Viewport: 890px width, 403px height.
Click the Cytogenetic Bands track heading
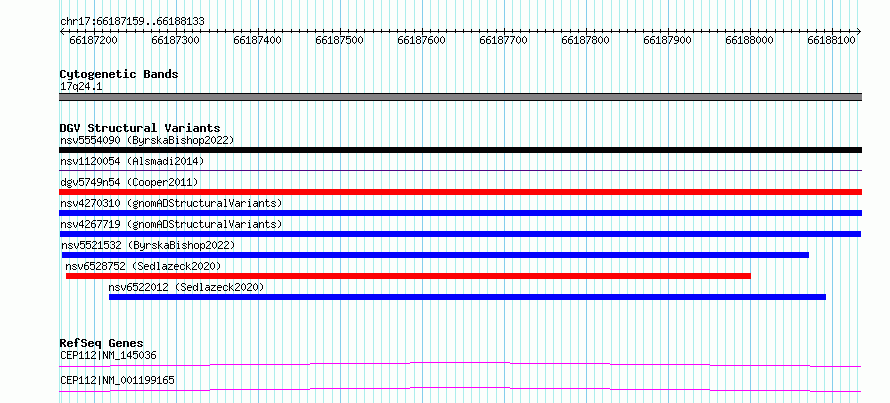119,74
